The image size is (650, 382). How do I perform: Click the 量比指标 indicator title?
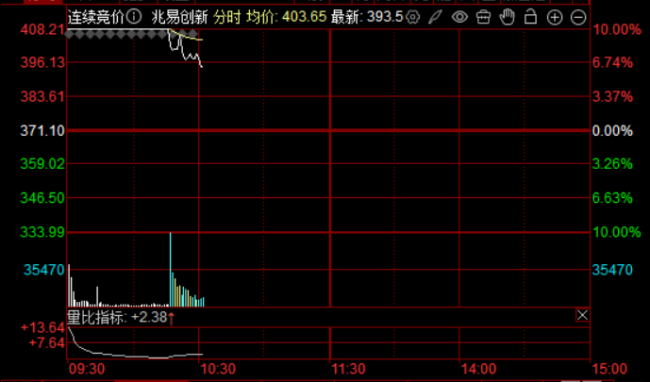click(x=95, y=318)
